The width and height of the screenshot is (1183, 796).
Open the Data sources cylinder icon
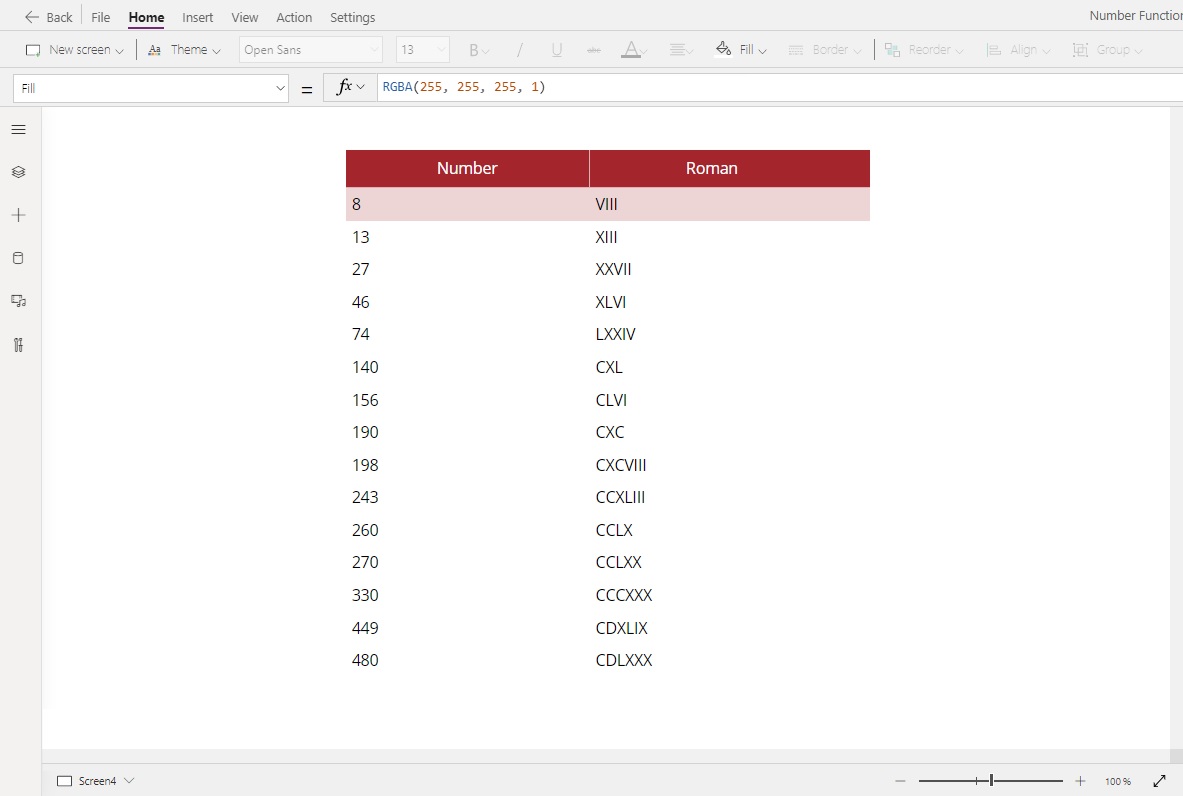(x=19, y=258)
